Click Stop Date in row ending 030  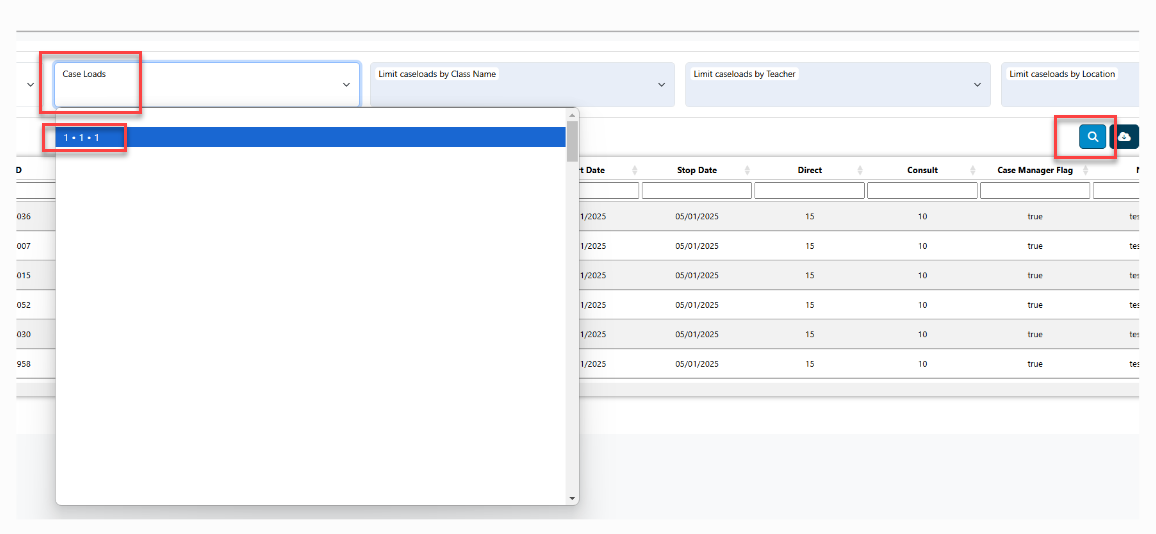coord(697,334)
